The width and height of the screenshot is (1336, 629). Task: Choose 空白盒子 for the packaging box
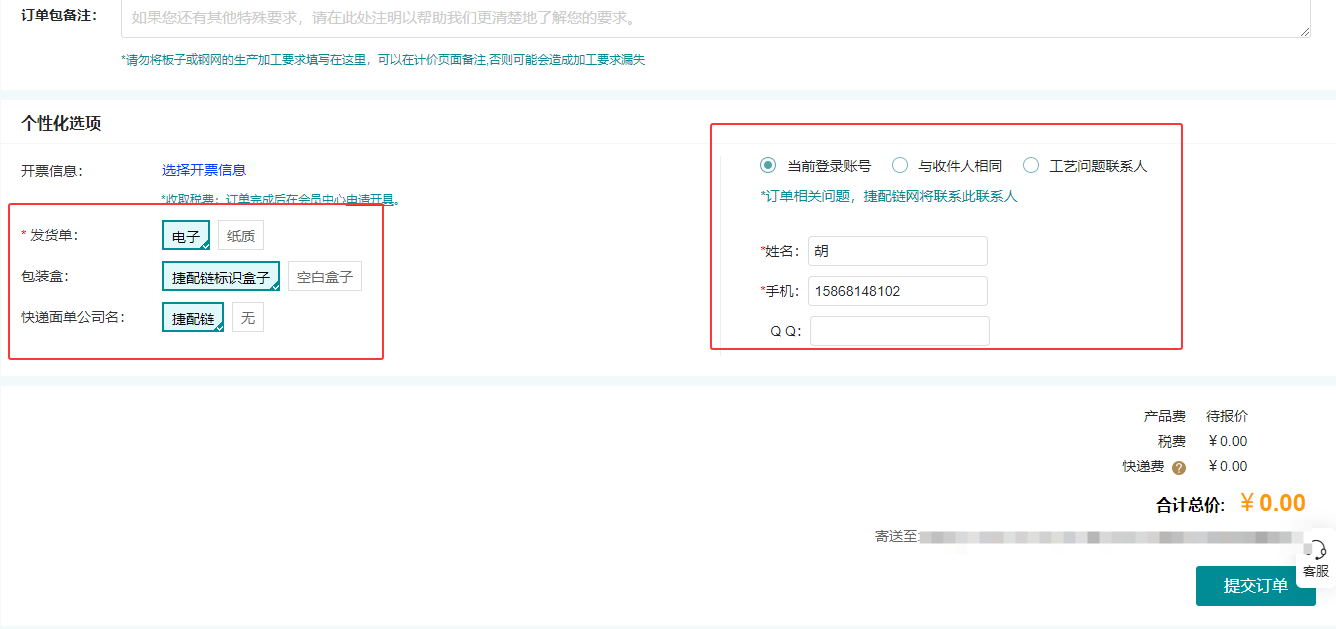(x=325, y=277)
